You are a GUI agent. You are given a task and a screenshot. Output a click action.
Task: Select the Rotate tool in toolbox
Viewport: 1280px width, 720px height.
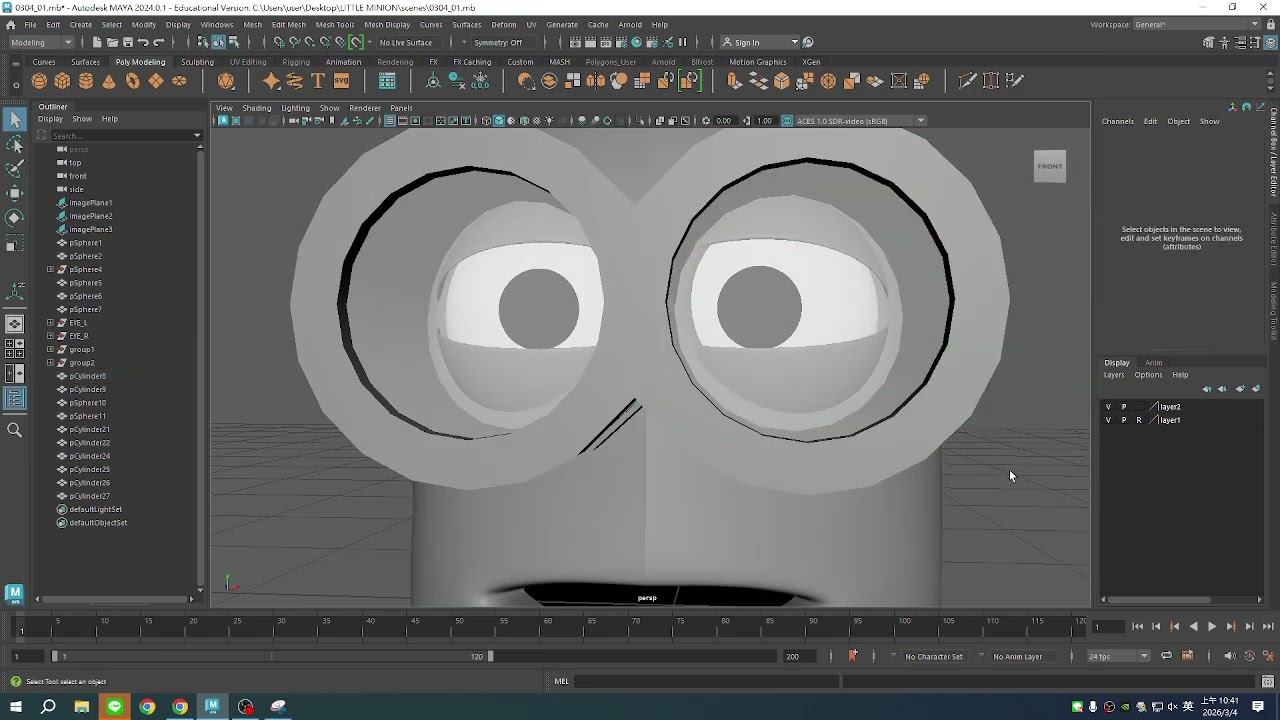(14, 217)
